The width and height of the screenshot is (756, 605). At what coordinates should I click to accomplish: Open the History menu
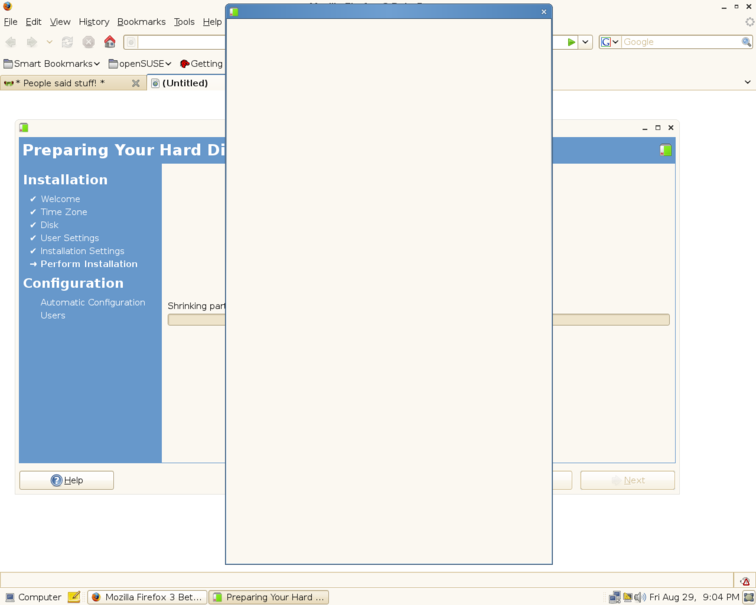(93, 21)
